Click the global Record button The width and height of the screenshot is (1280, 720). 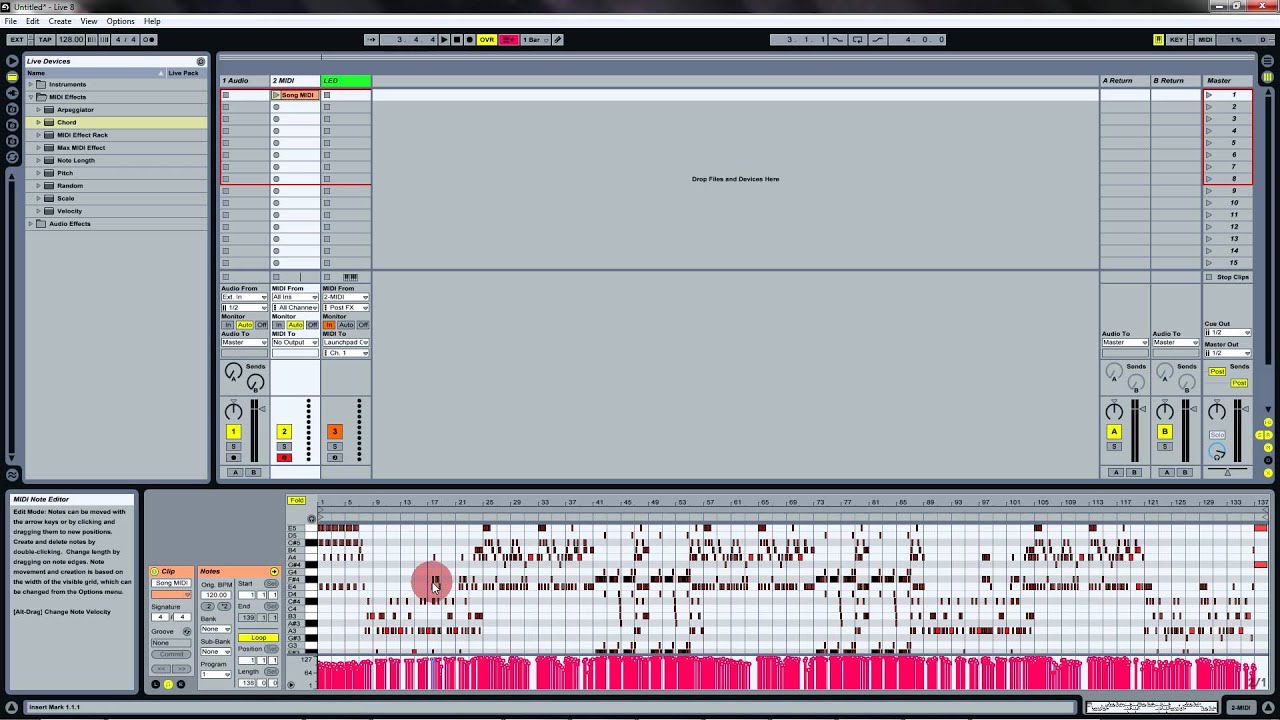pos(468,39)
